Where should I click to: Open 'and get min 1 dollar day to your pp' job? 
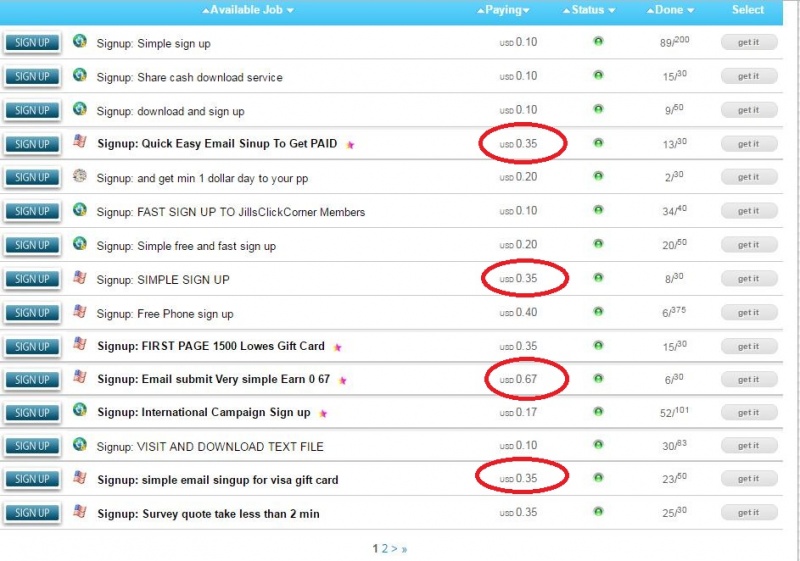click(x=202, y=178)
